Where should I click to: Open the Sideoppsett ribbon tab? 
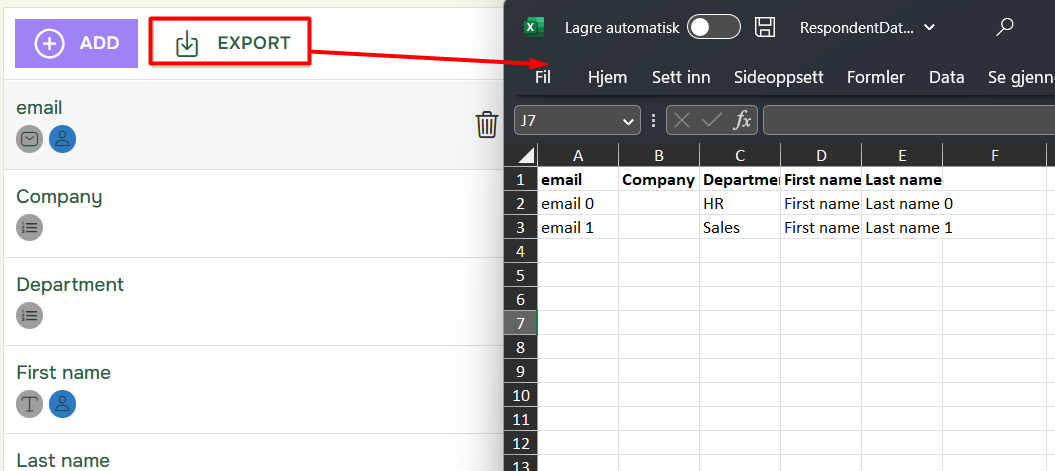pyautogui.click(x=778, y=77)
